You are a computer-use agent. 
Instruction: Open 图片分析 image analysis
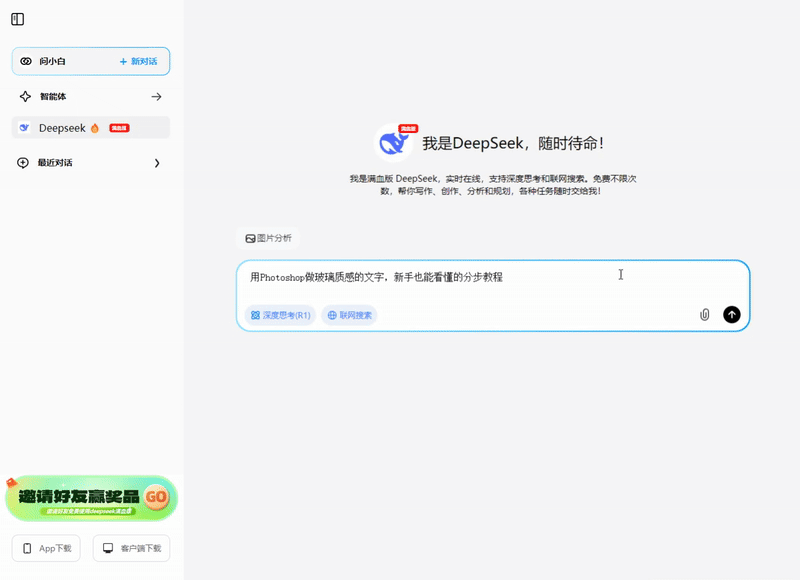(x=268, y=238)
